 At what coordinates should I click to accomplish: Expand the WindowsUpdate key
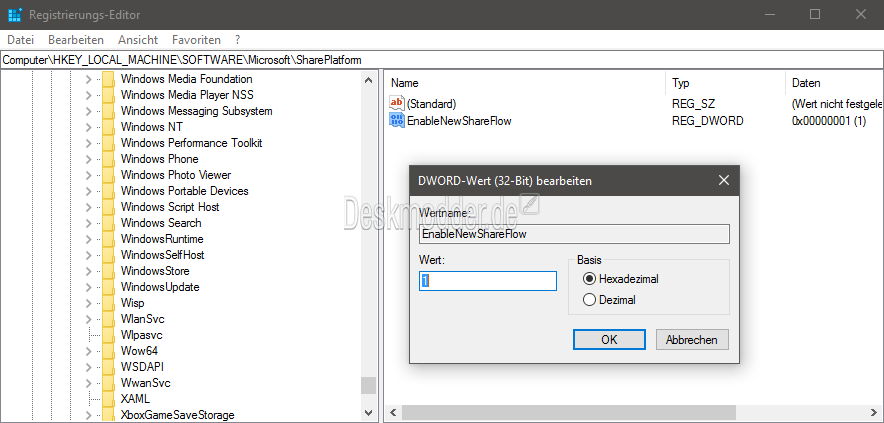[89, 287]
